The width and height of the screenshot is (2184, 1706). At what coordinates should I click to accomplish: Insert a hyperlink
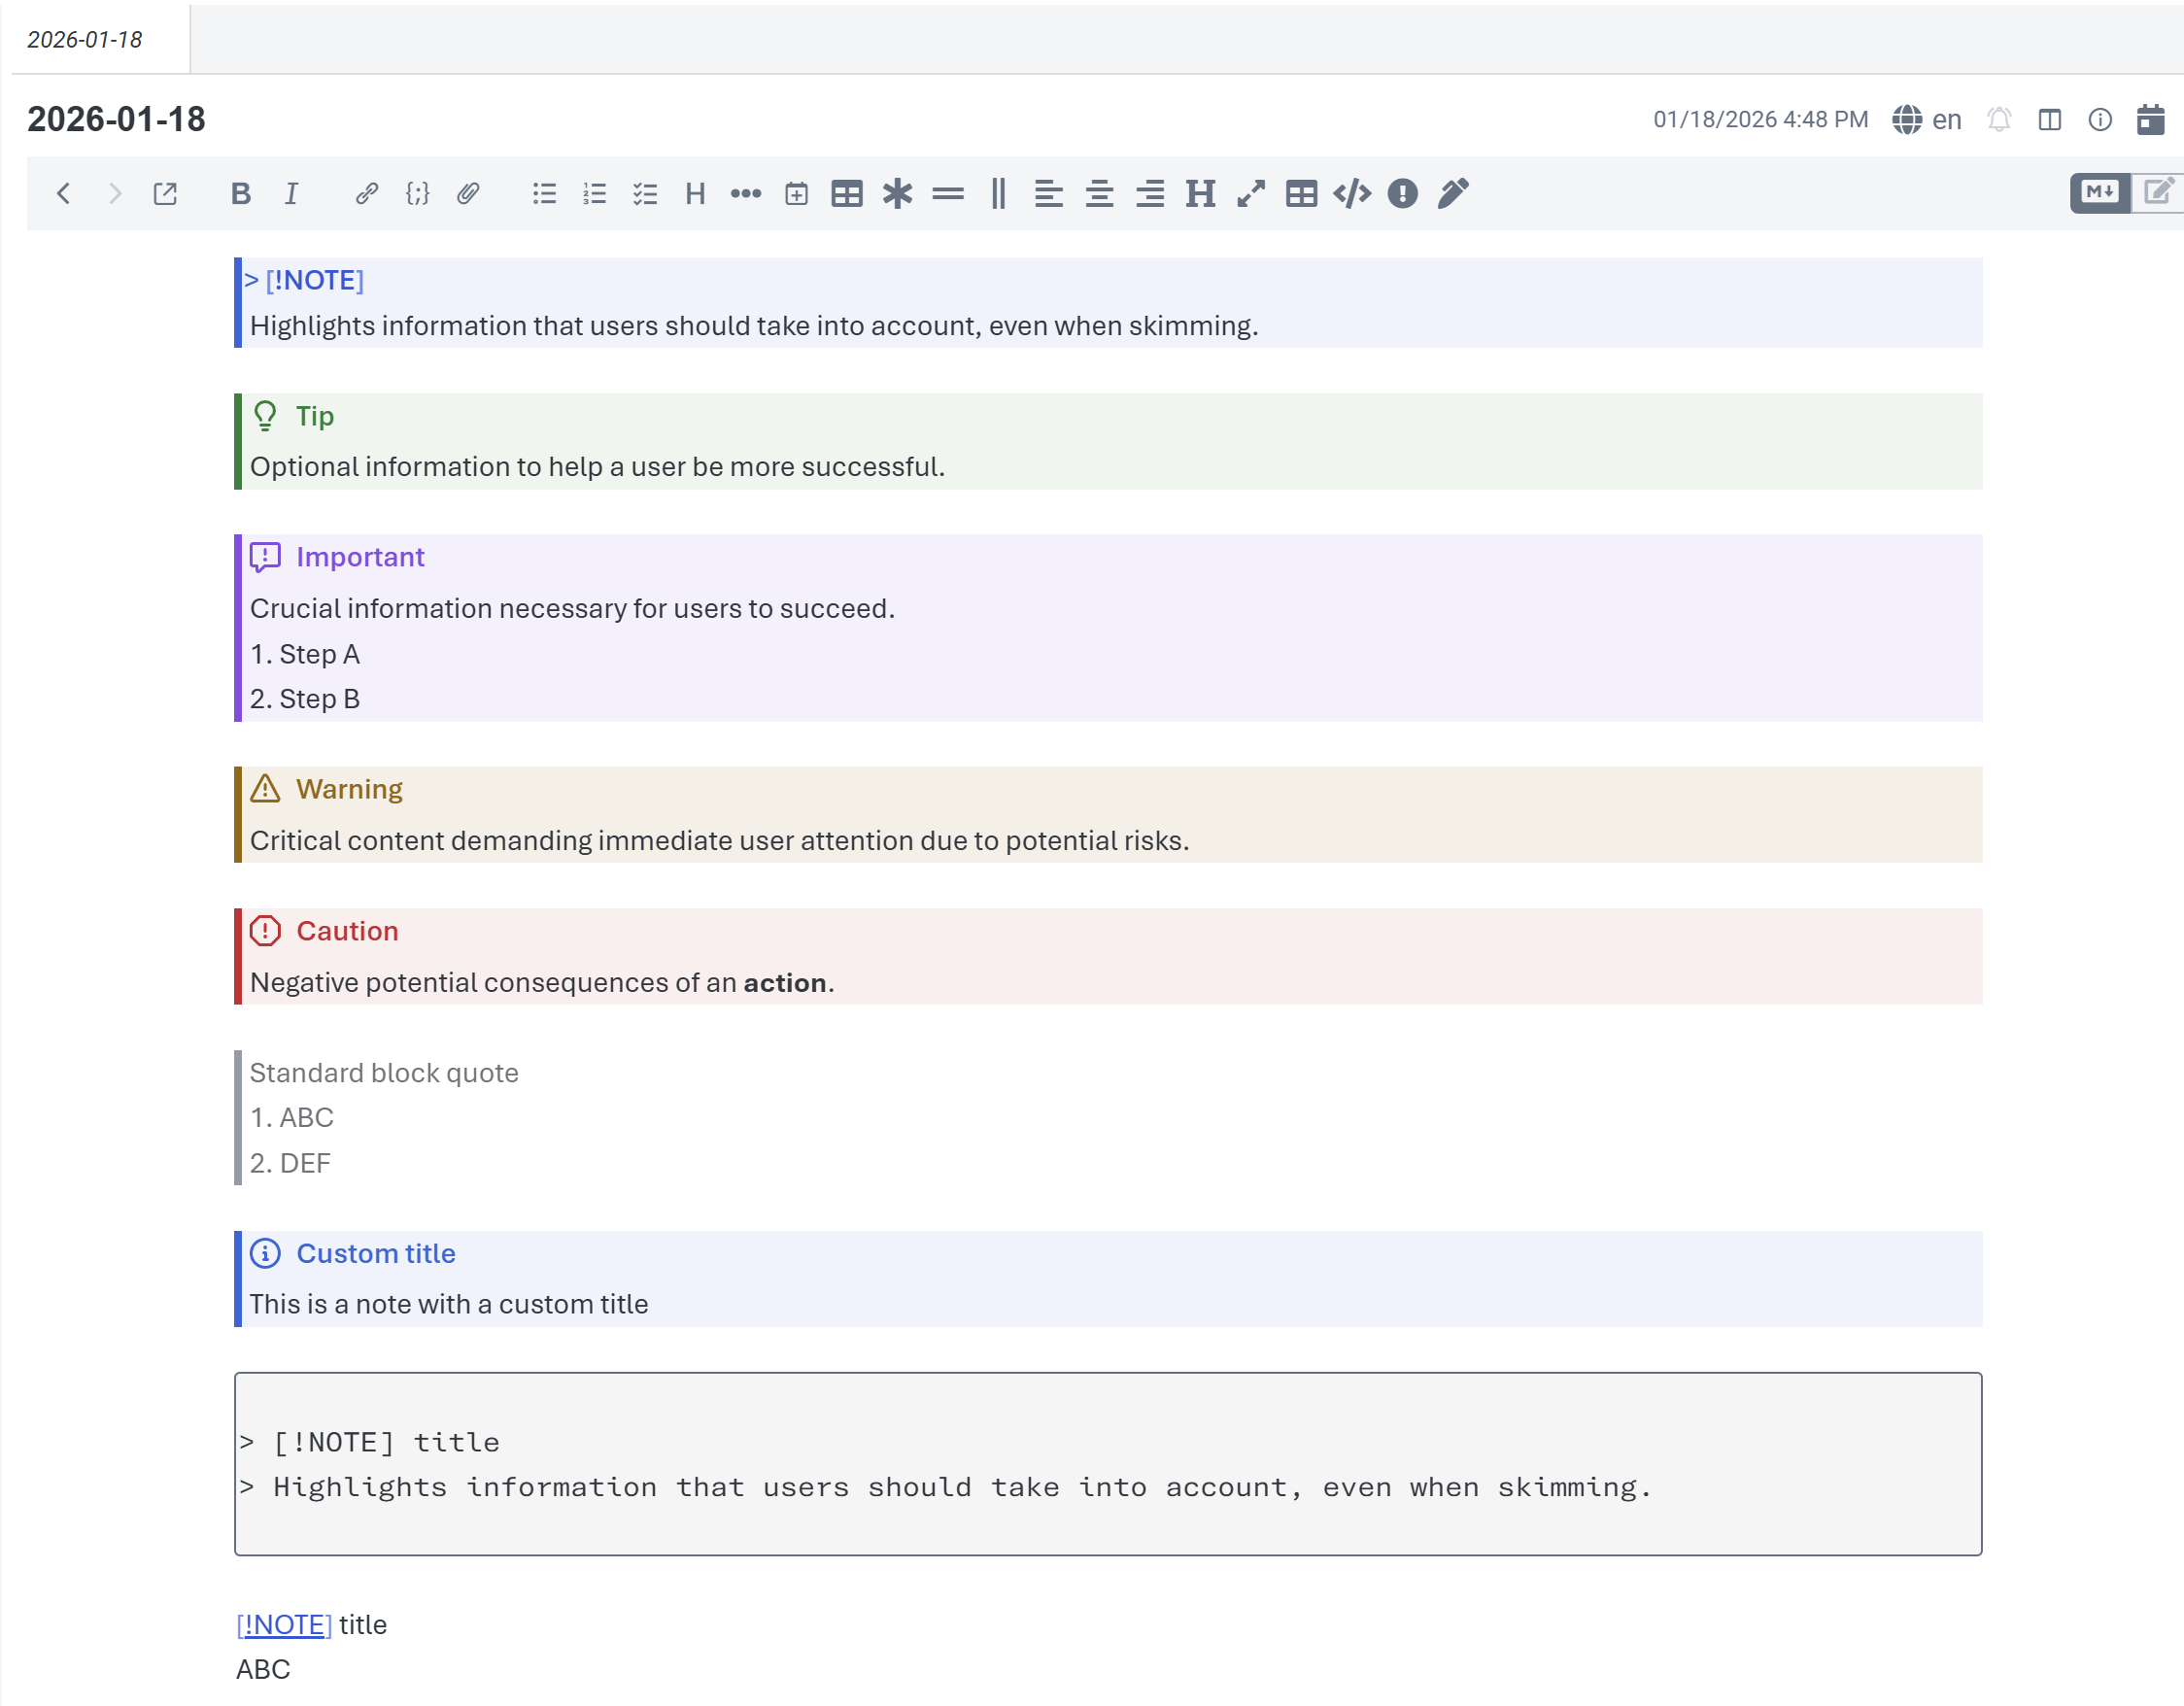pyautogui.click(x=366, y=193)
